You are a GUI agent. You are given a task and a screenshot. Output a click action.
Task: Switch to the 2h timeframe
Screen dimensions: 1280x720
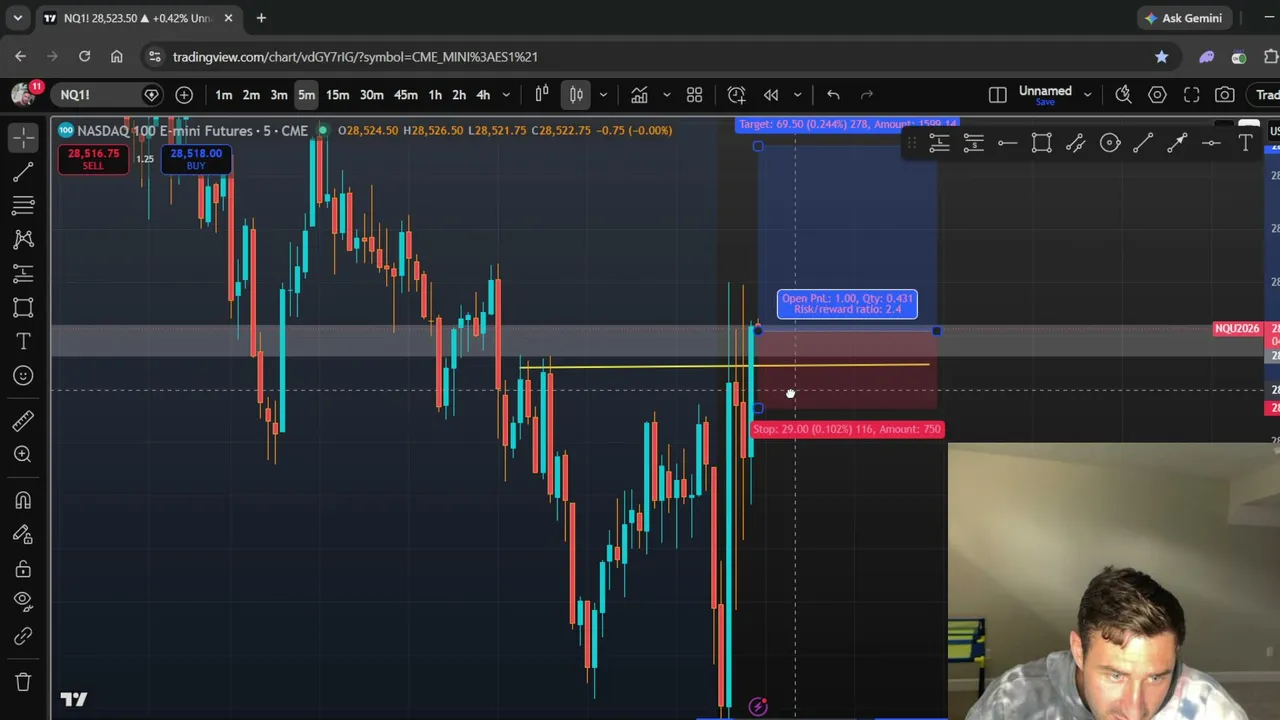click(459, 95)
